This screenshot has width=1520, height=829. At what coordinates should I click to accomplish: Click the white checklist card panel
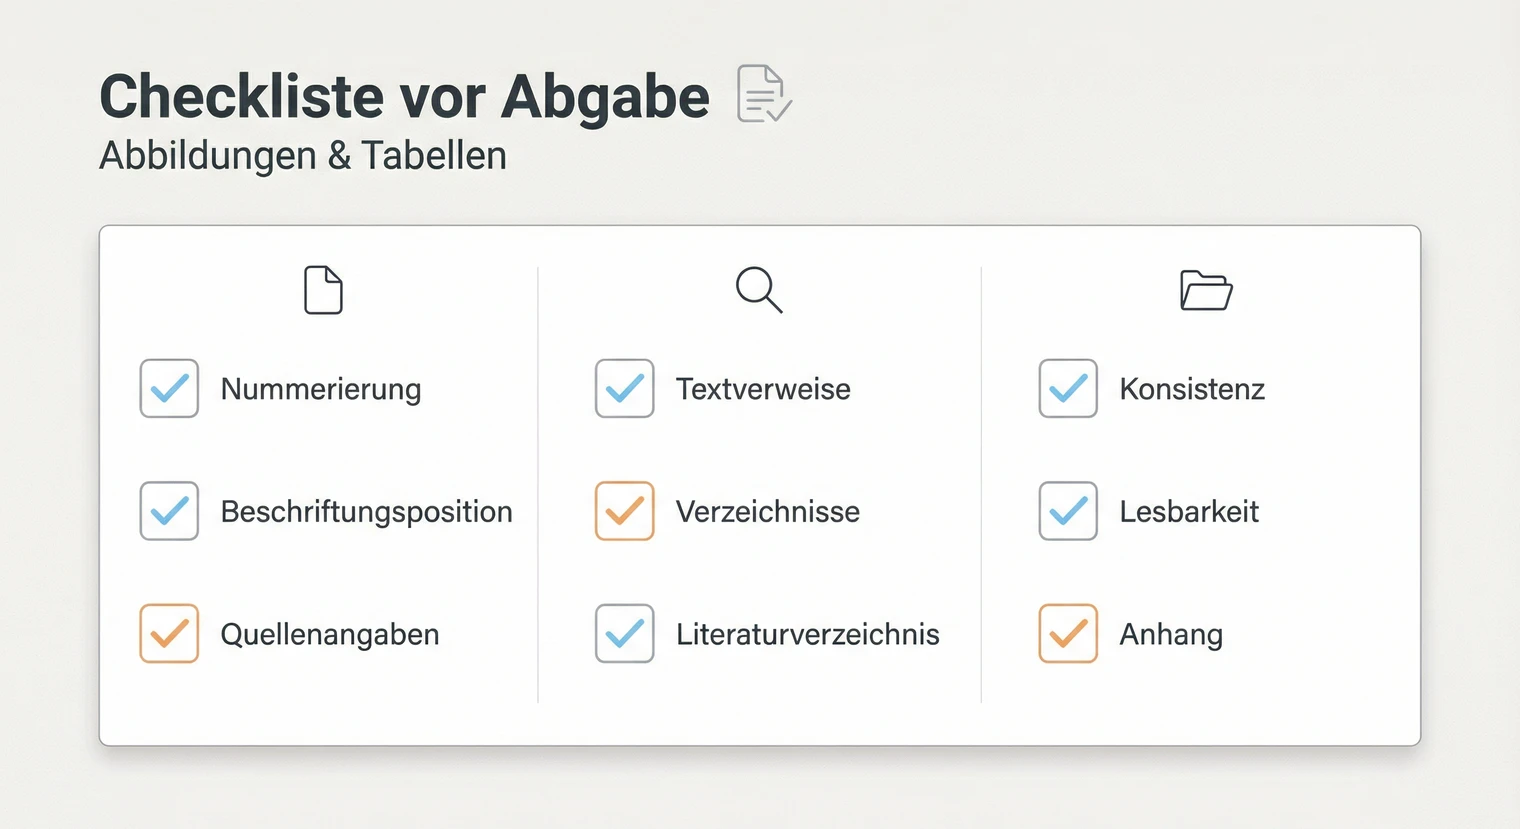click(760, 715)
